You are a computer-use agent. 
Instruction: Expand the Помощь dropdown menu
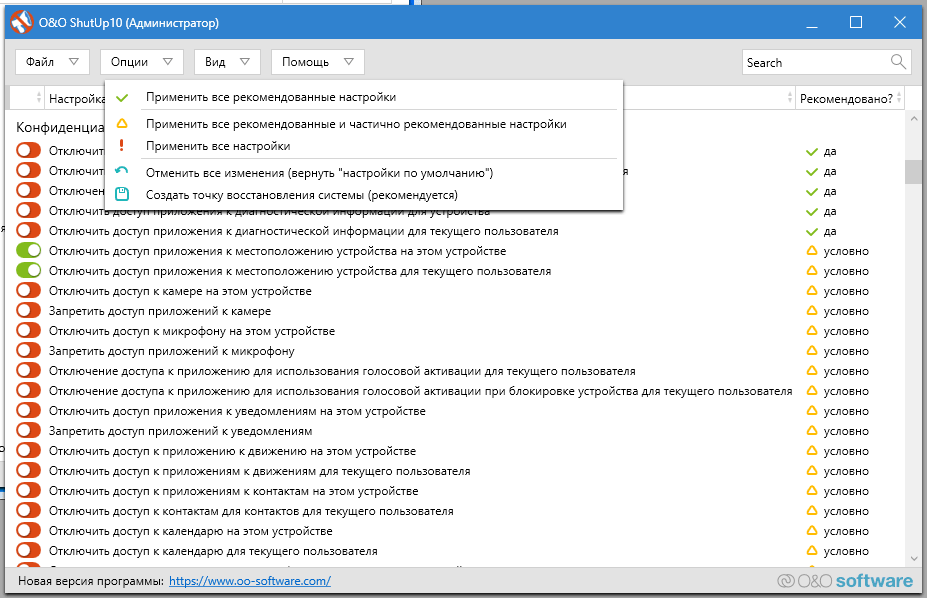[317, 62]
